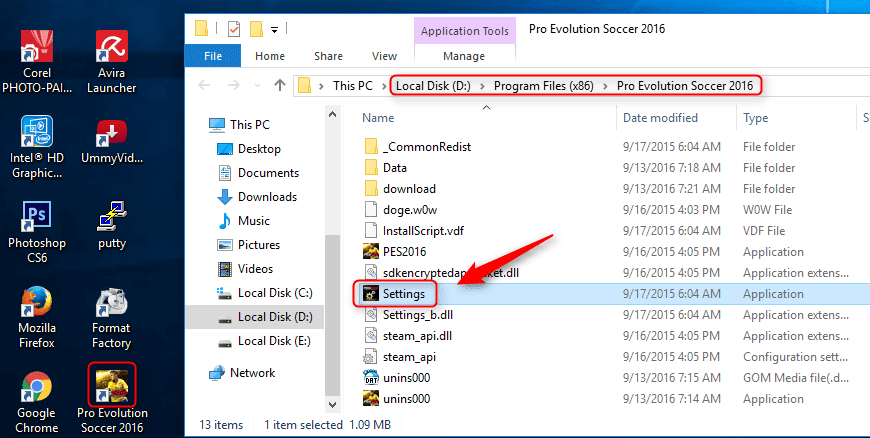Image resolution: width=870 pixels, height=438 pixels.
Task: Open Customize Quick Access Toolbar dropdown
Action: (274, 30)
